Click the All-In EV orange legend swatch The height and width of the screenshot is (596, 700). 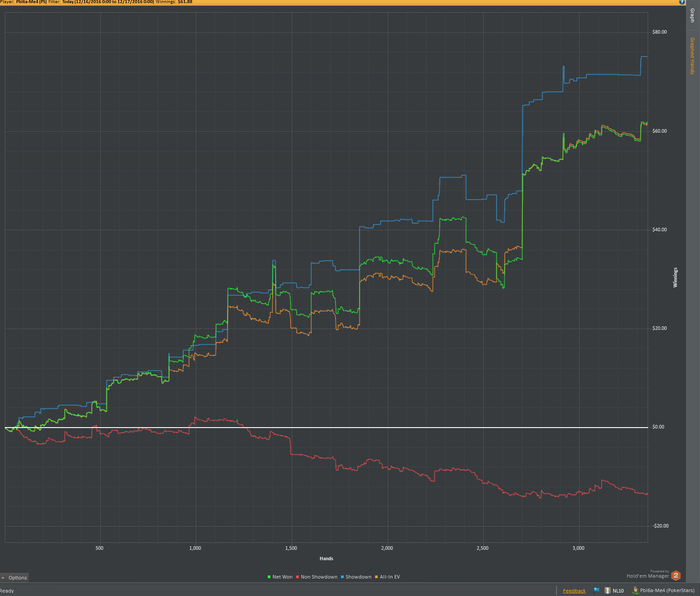376,577
